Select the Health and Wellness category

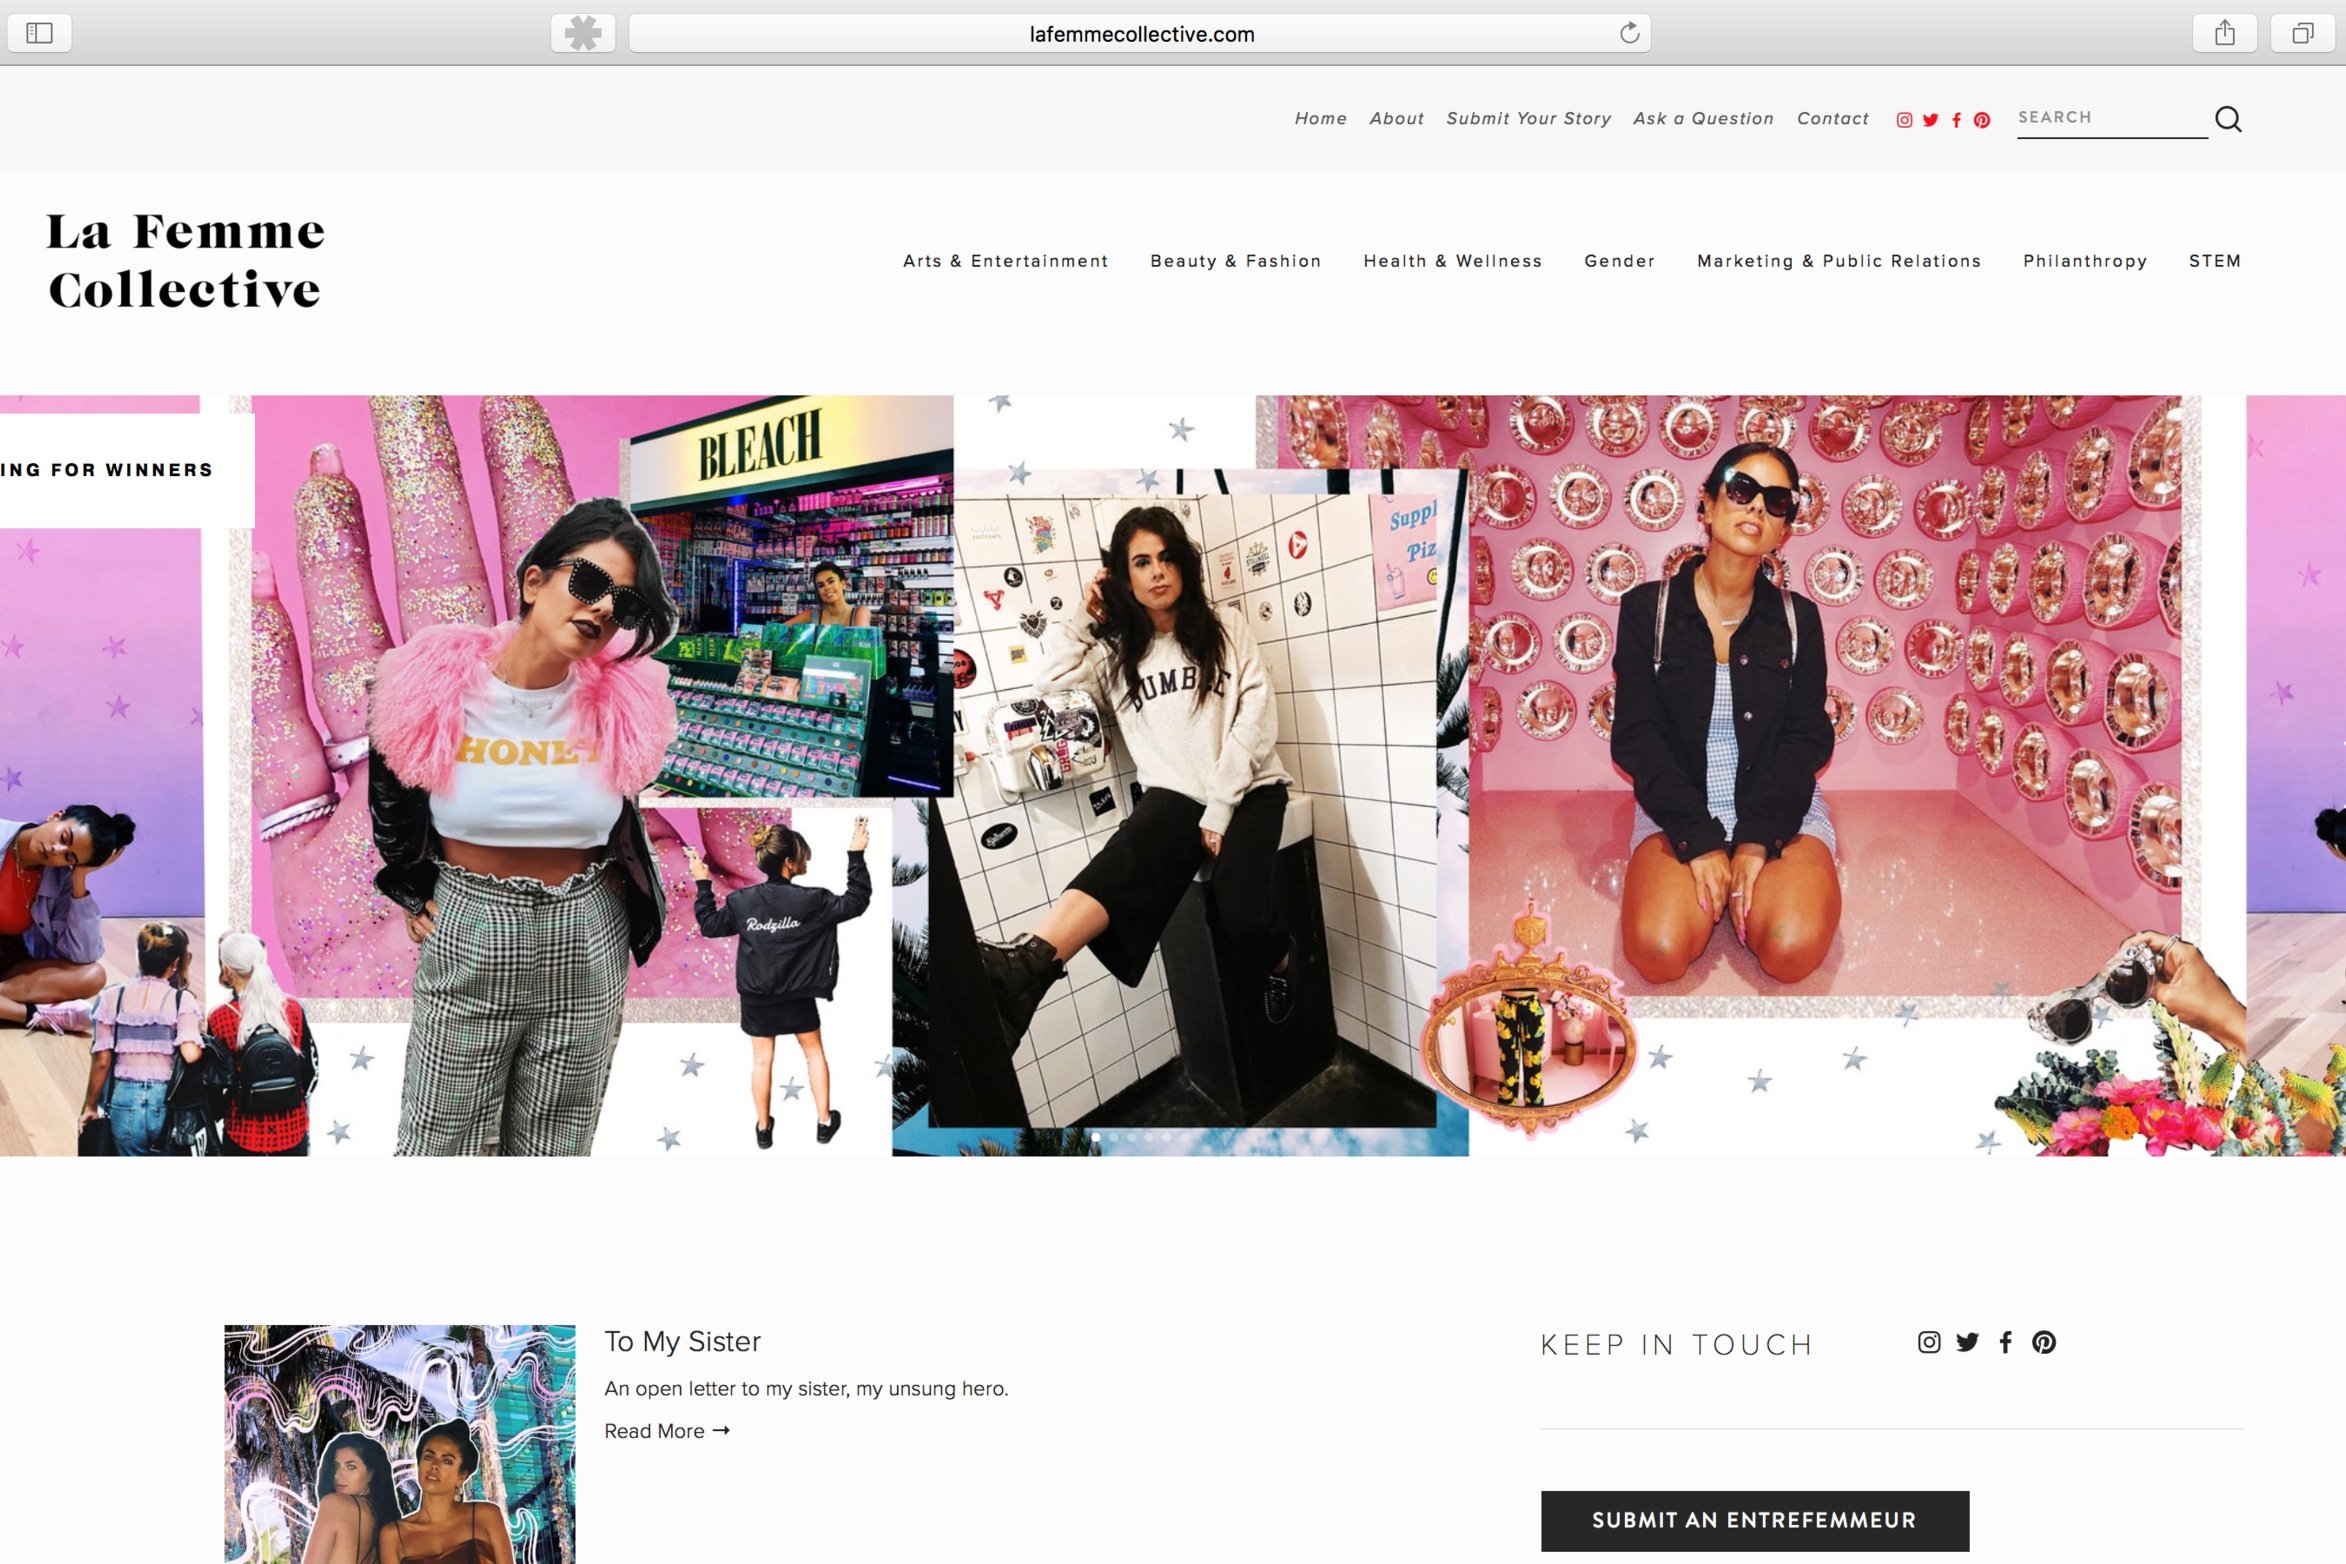tap(1452, 260)
